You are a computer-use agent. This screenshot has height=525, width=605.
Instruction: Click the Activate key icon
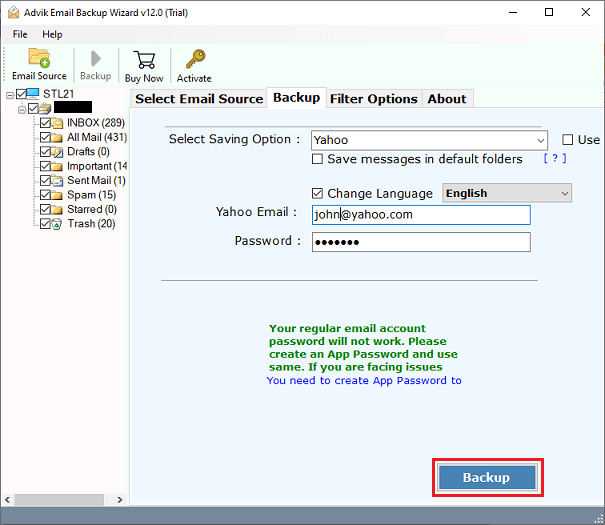(x=194, y=59)
